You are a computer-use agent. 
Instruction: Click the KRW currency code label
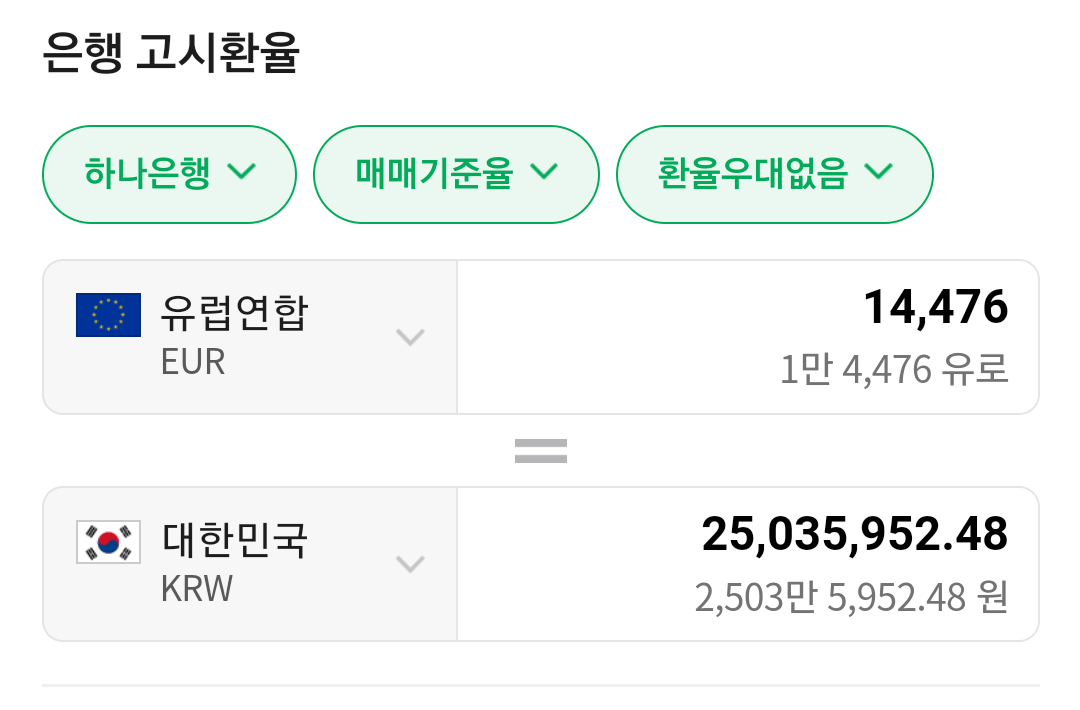[197, 588]
